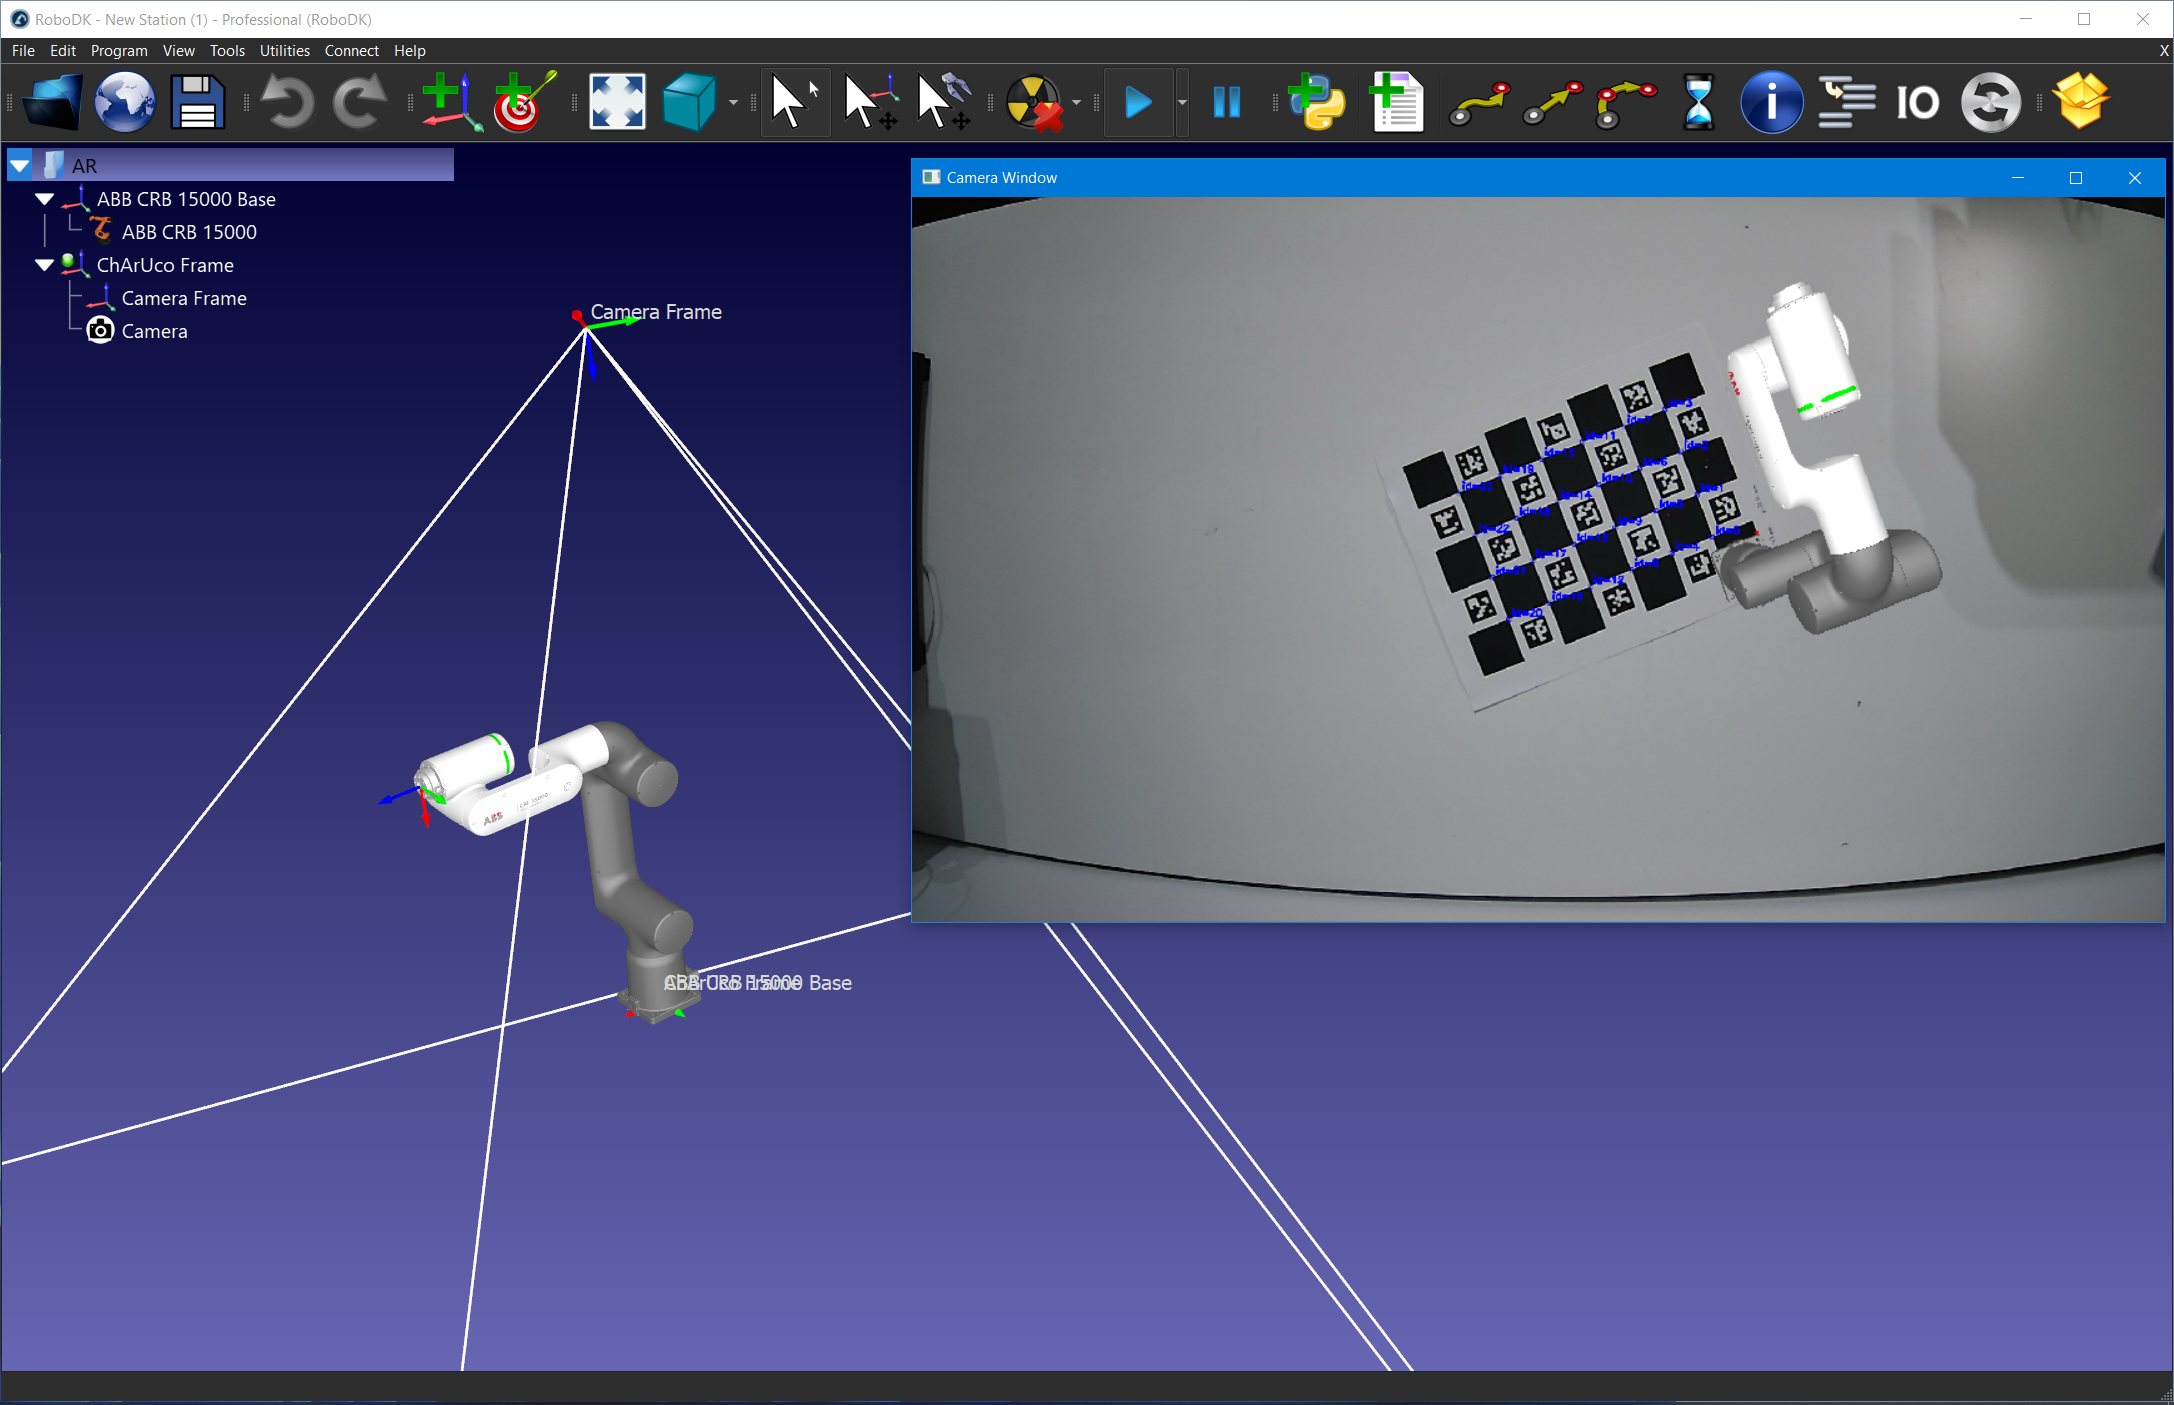
Task: Click the Check collisions radiation icon
Action: point(1033,102)
